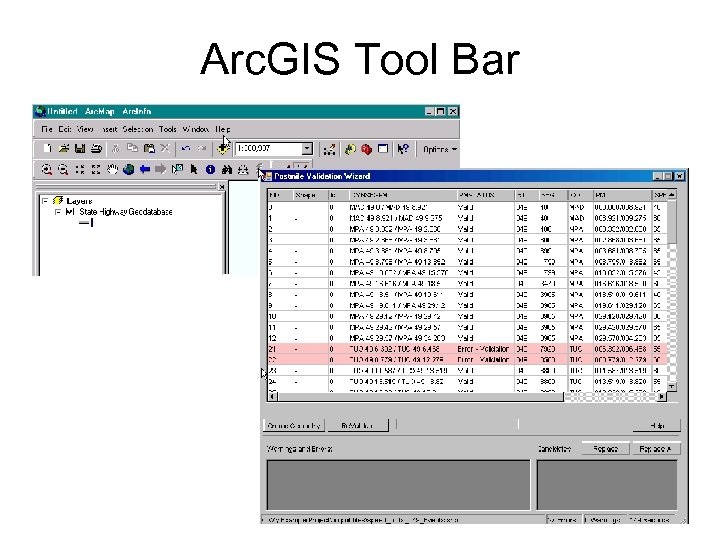Select the Identify info tool

point(210,169)
